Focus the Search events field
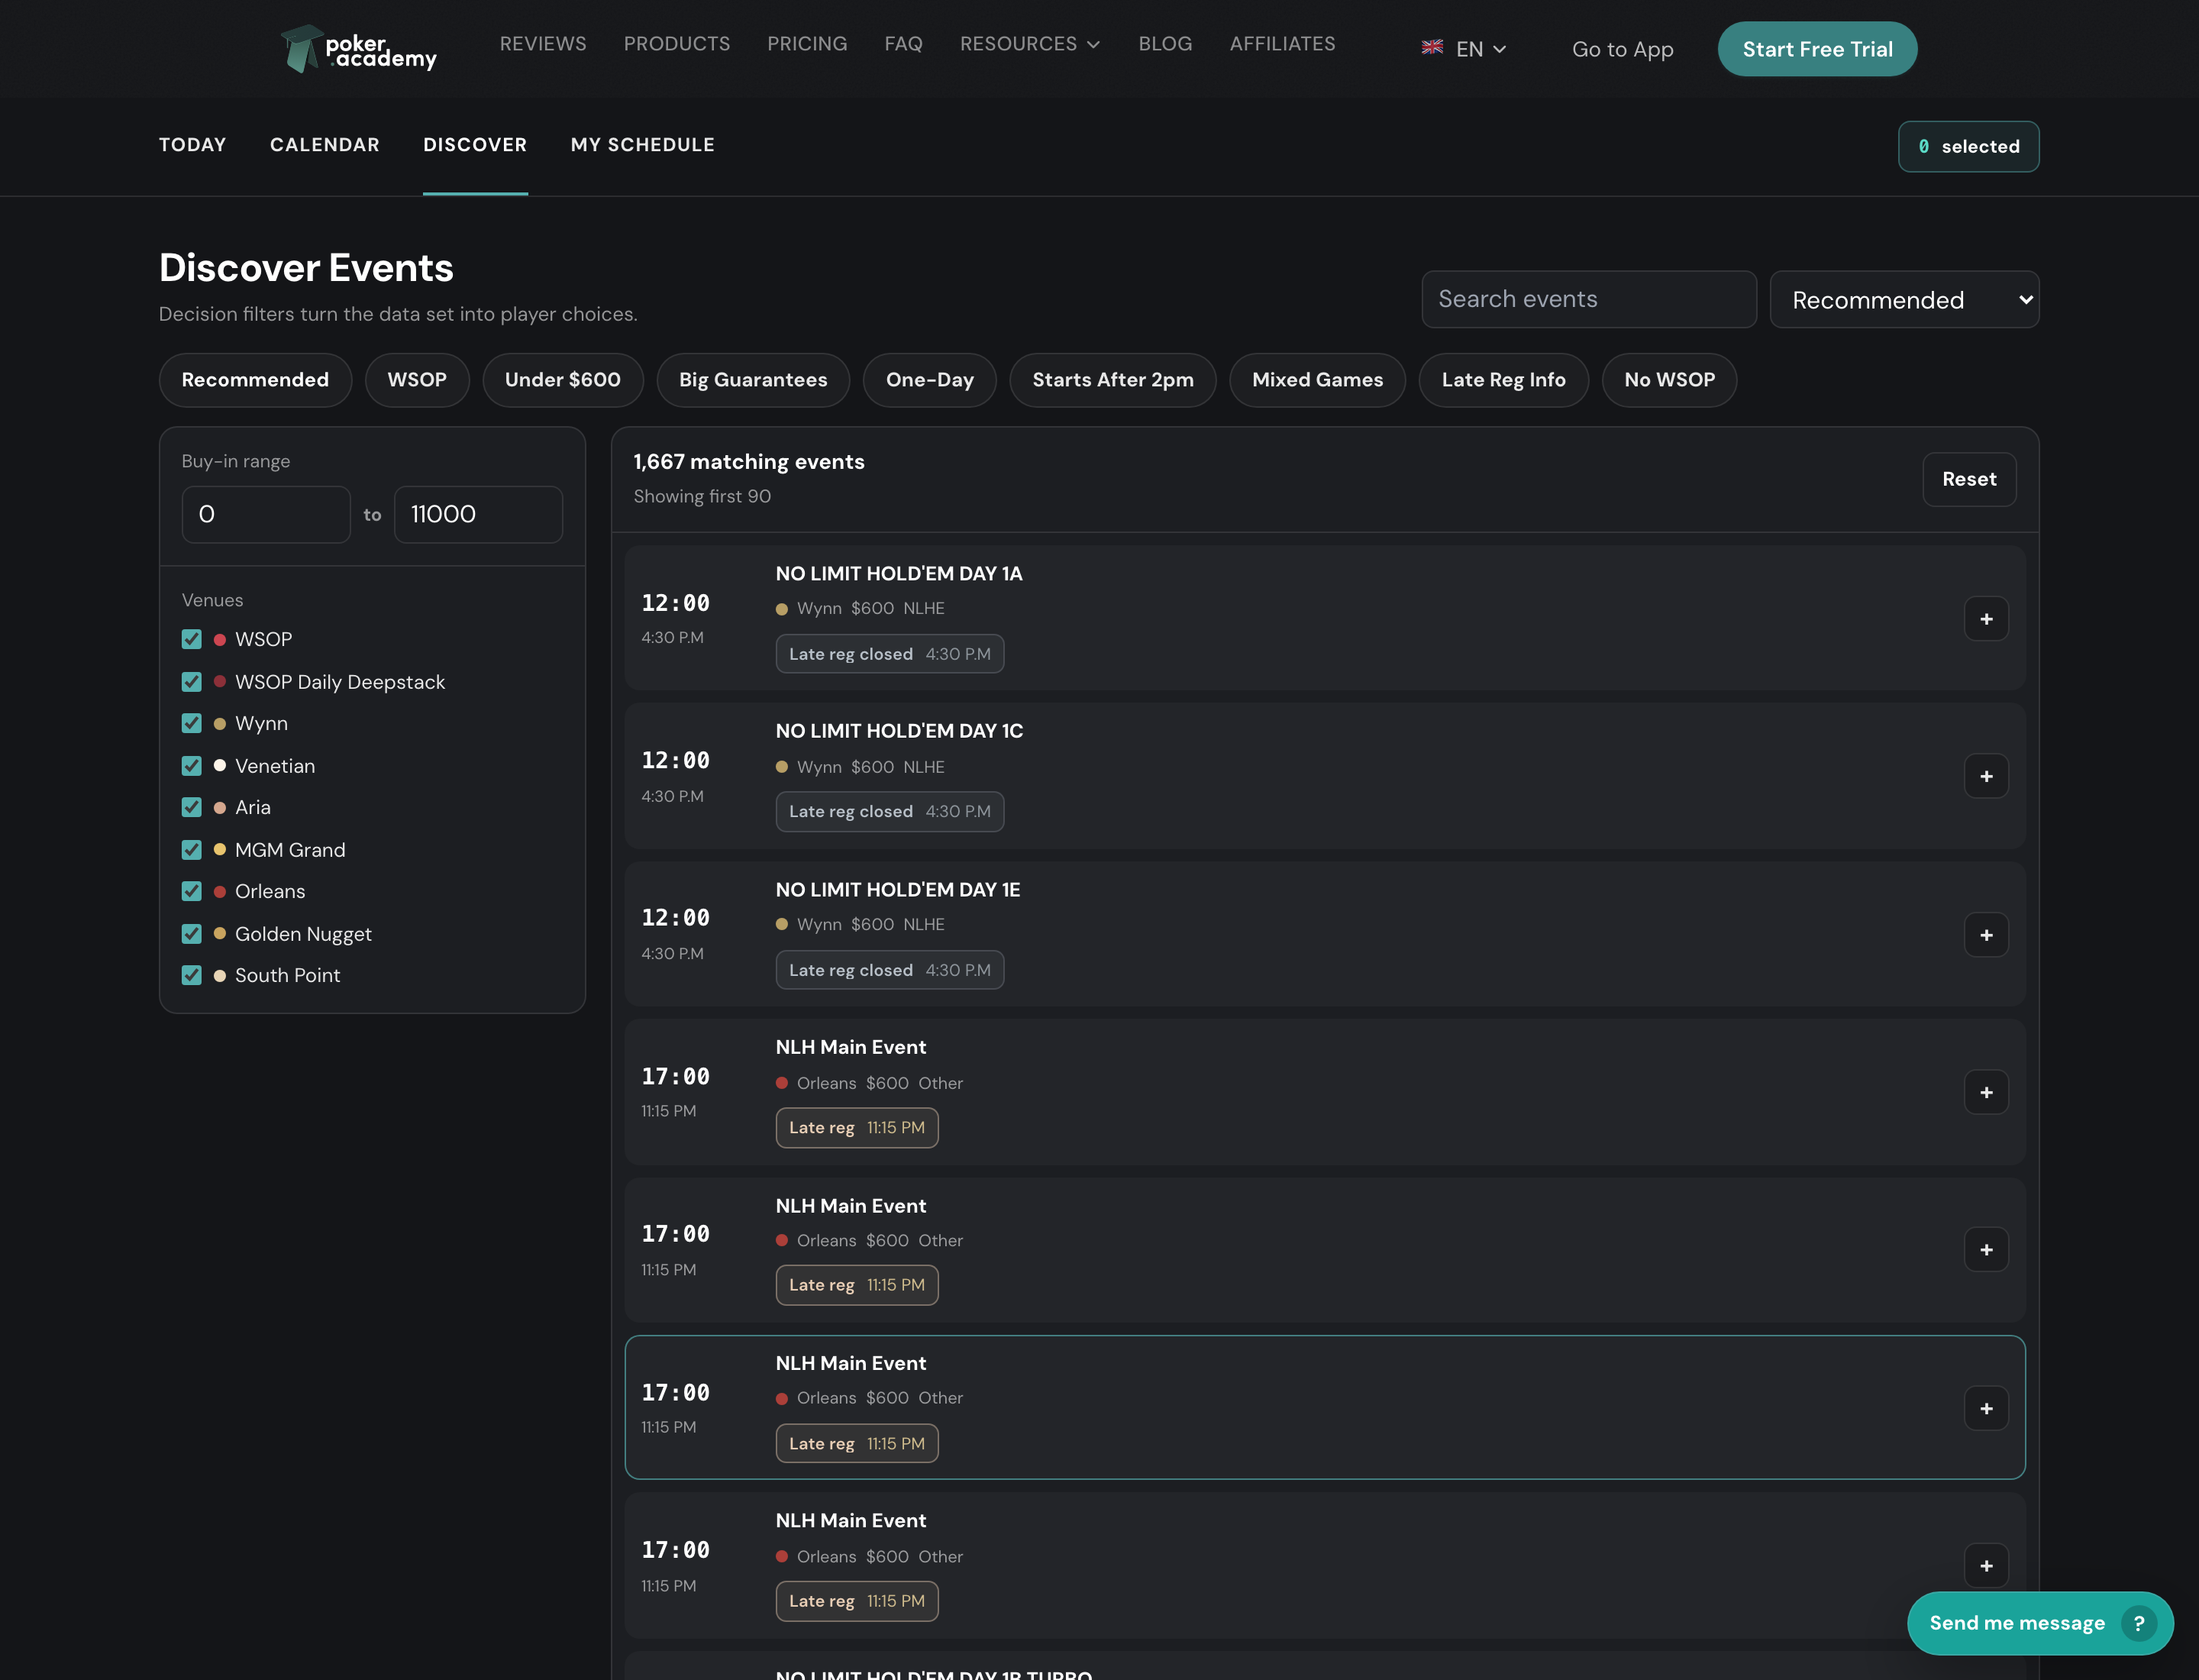The width and height of the screenshot is (2199, 1680). pos(1588,299)
